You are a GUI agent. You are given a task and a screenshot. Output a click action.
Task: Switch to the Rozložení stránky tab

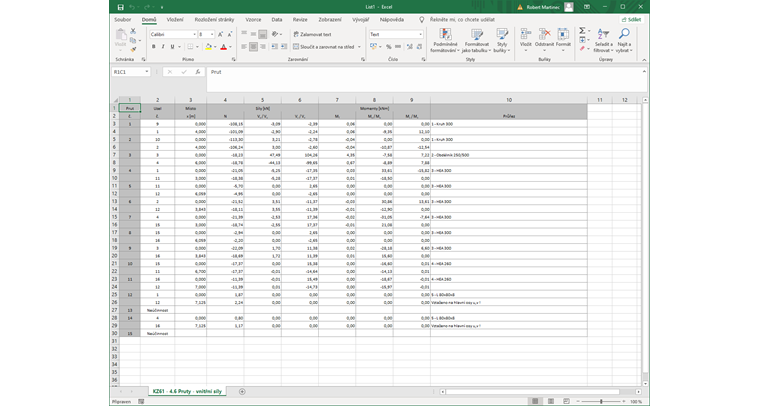214,20
